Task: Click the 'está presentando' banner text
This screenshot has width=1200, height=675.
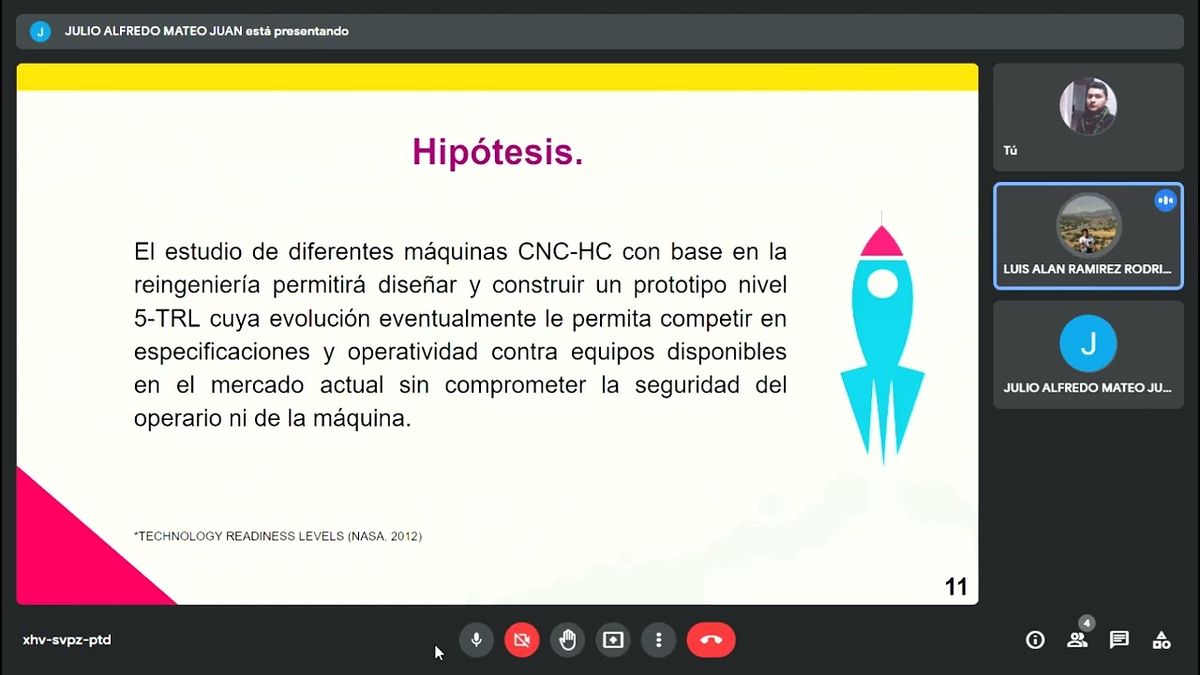Action: coord(297,31)
